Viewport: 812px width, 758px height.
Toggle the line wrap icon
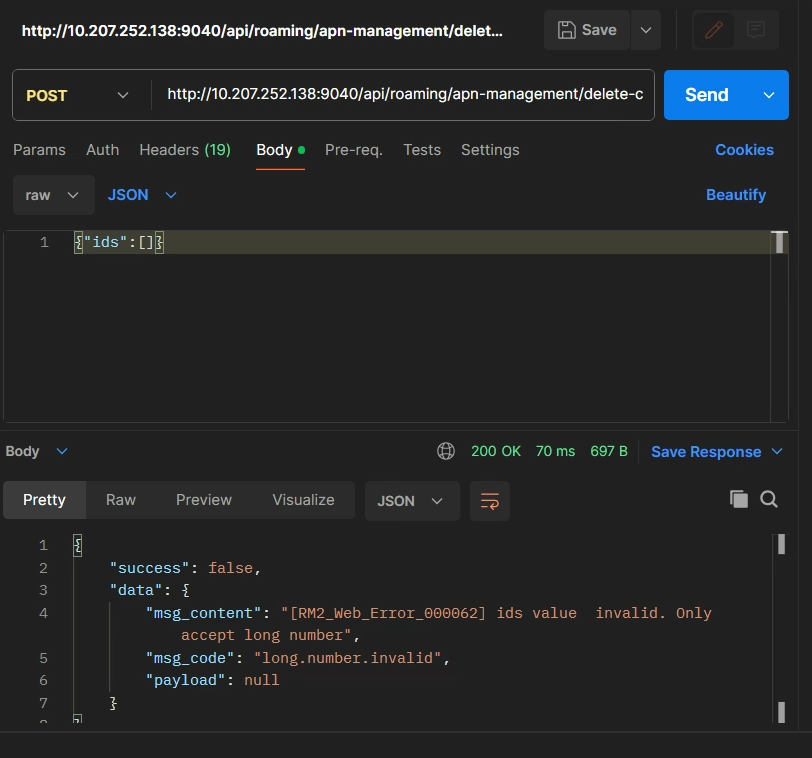pyautogui.click(x=490, y=501)
